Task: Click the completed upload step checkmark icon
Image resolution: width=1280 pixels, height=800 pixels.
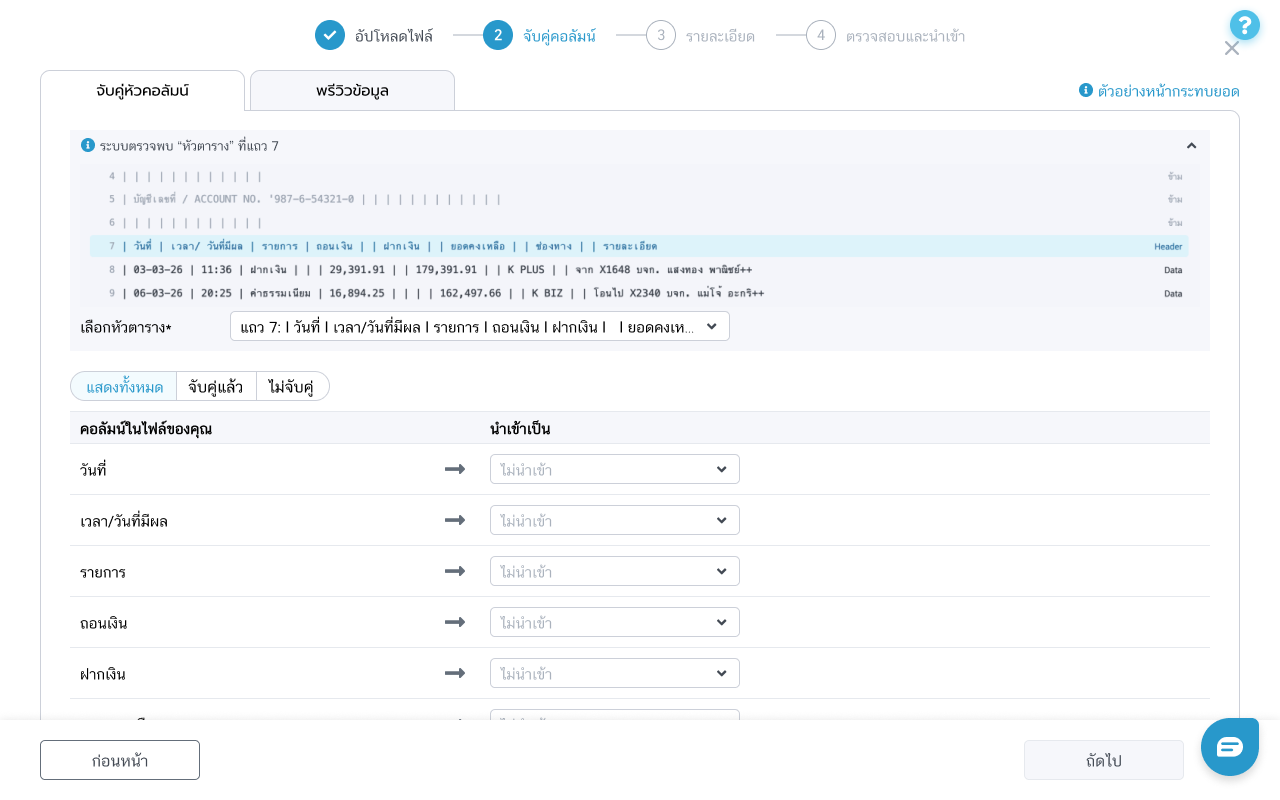Action: click(330, 35)
